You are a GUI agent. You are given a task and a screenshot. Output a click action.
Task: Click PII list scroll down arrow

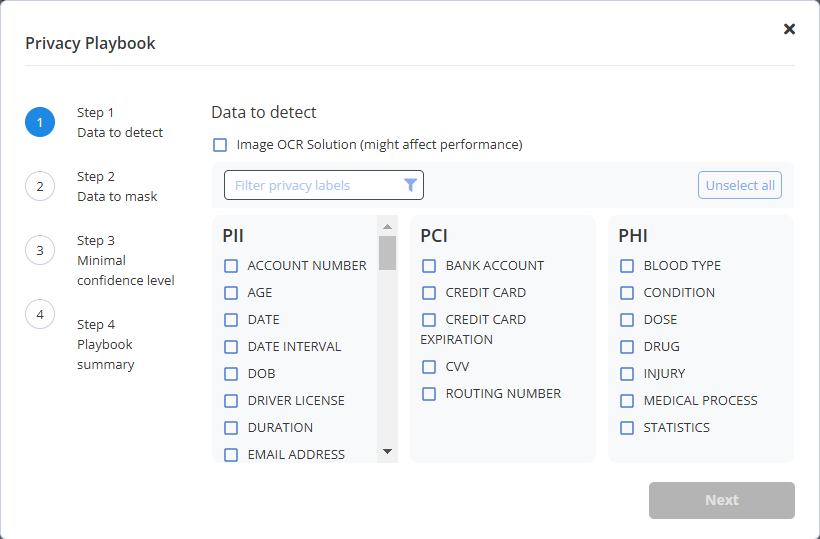coord(388,451)
